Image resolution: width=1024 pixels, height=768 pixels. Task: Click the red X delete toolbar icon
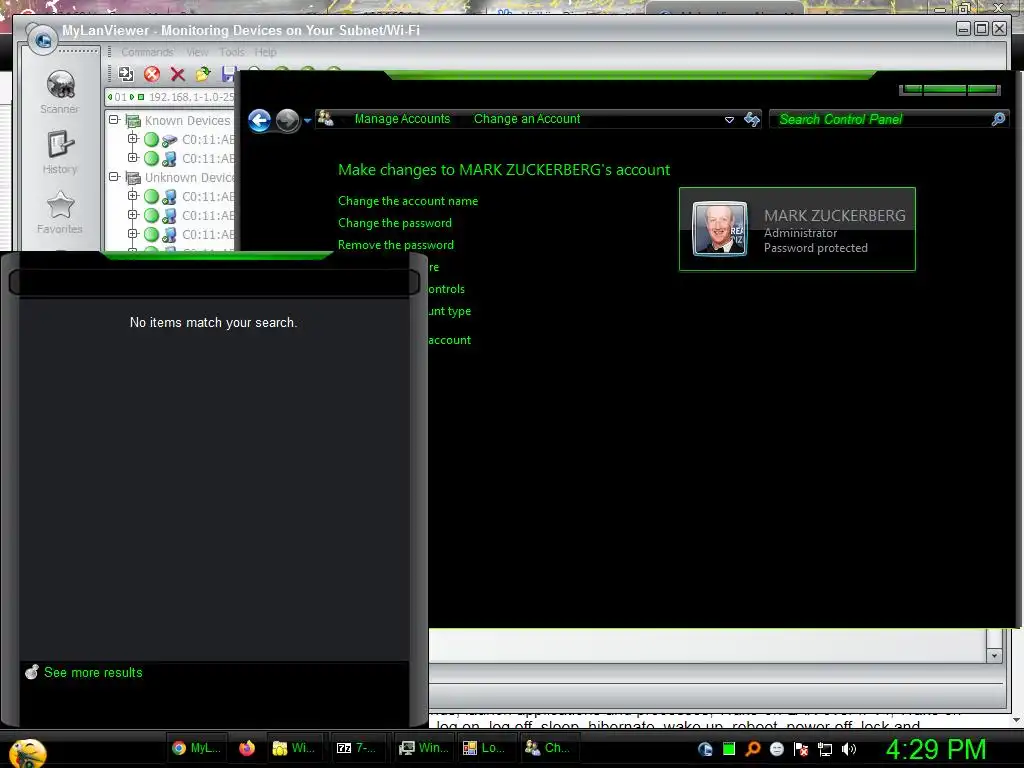coord(178,74)
